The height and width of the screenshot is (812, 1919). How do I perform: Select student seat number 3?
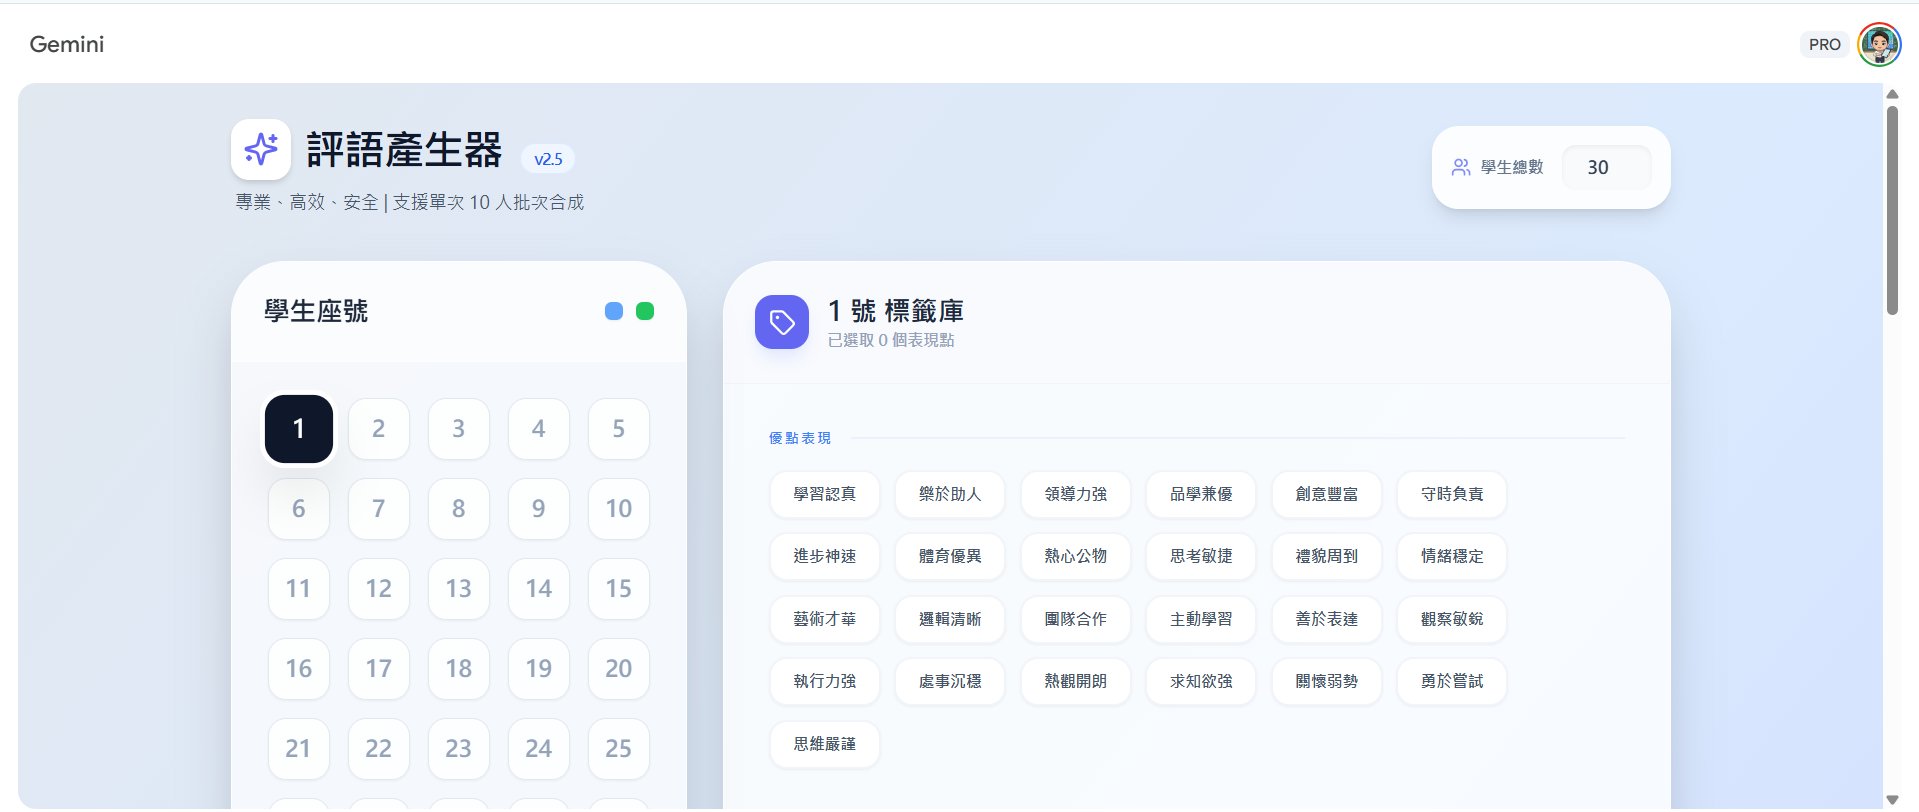point(459,429)
